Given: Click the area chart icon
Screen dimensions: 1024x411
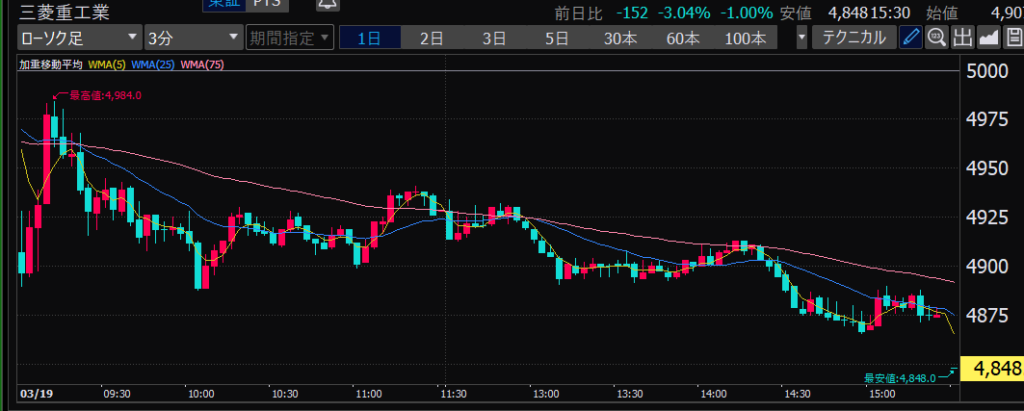Looking at the screenshot, I should tap(988, 39).
